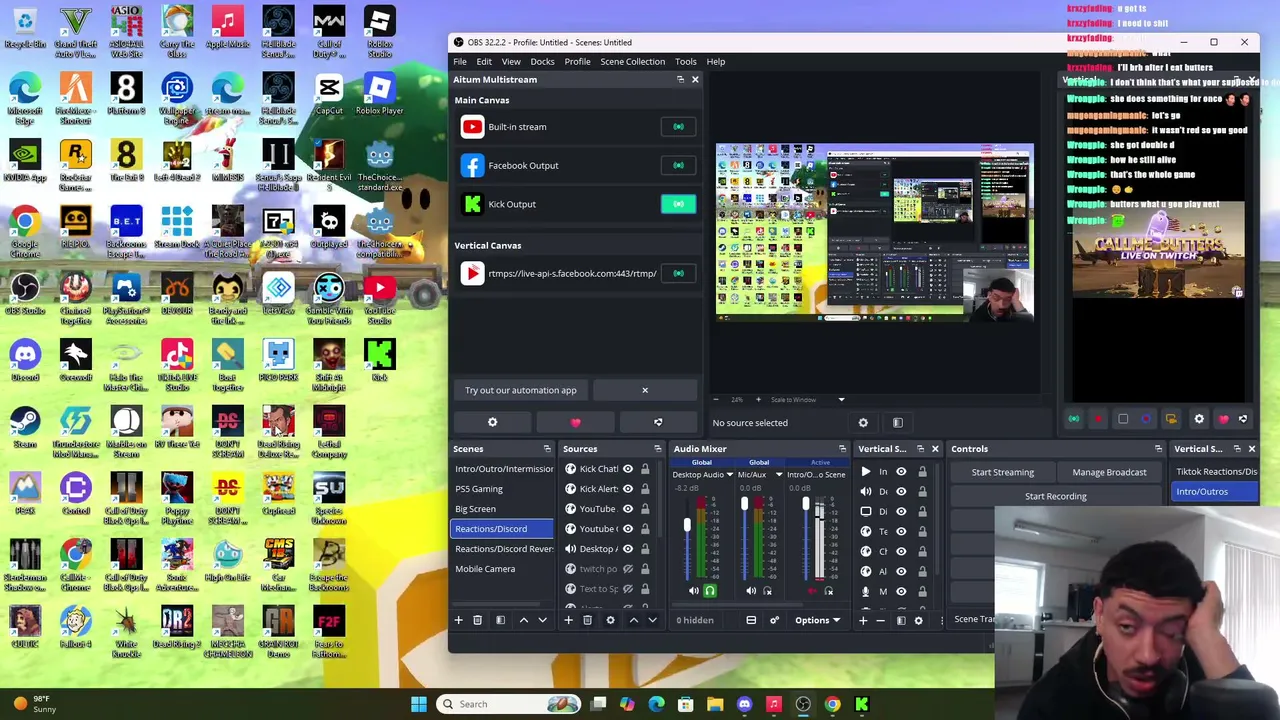Viewport: 1280px width, 720px height.
Task: Click Manage Broadcast button
Action: pyautogui.click(x=1109, y=472)
